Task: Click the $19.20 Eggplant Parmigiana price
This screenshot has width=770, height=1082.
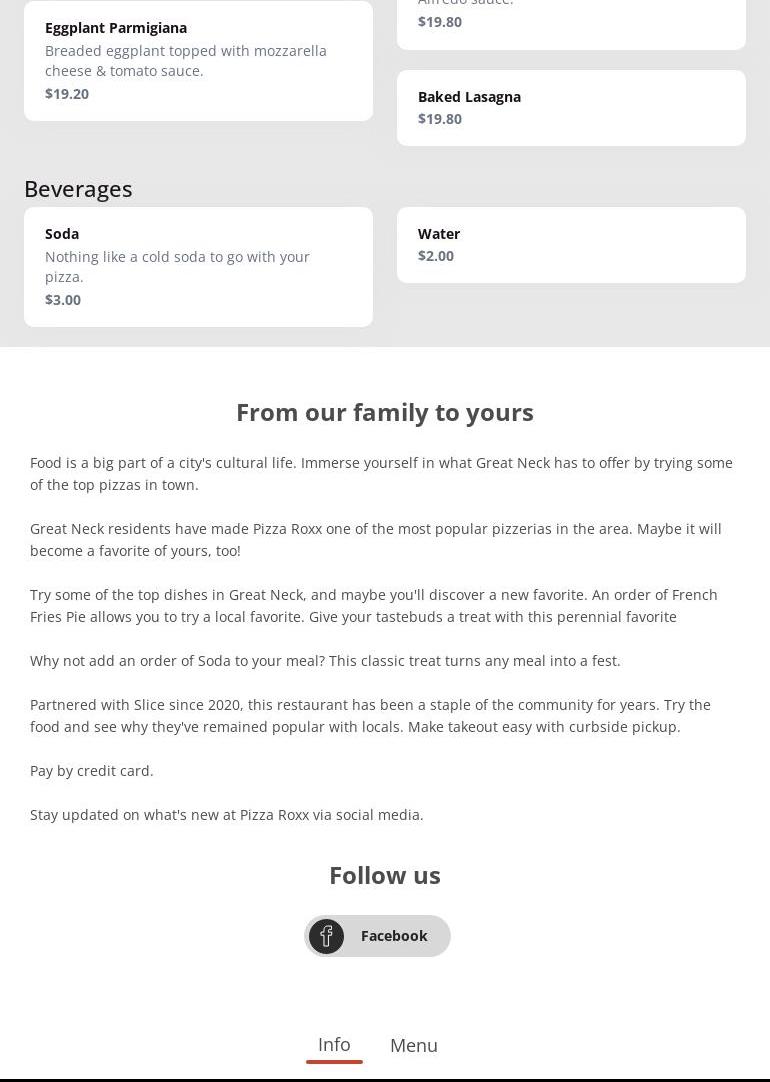Action: pos(67,94)
